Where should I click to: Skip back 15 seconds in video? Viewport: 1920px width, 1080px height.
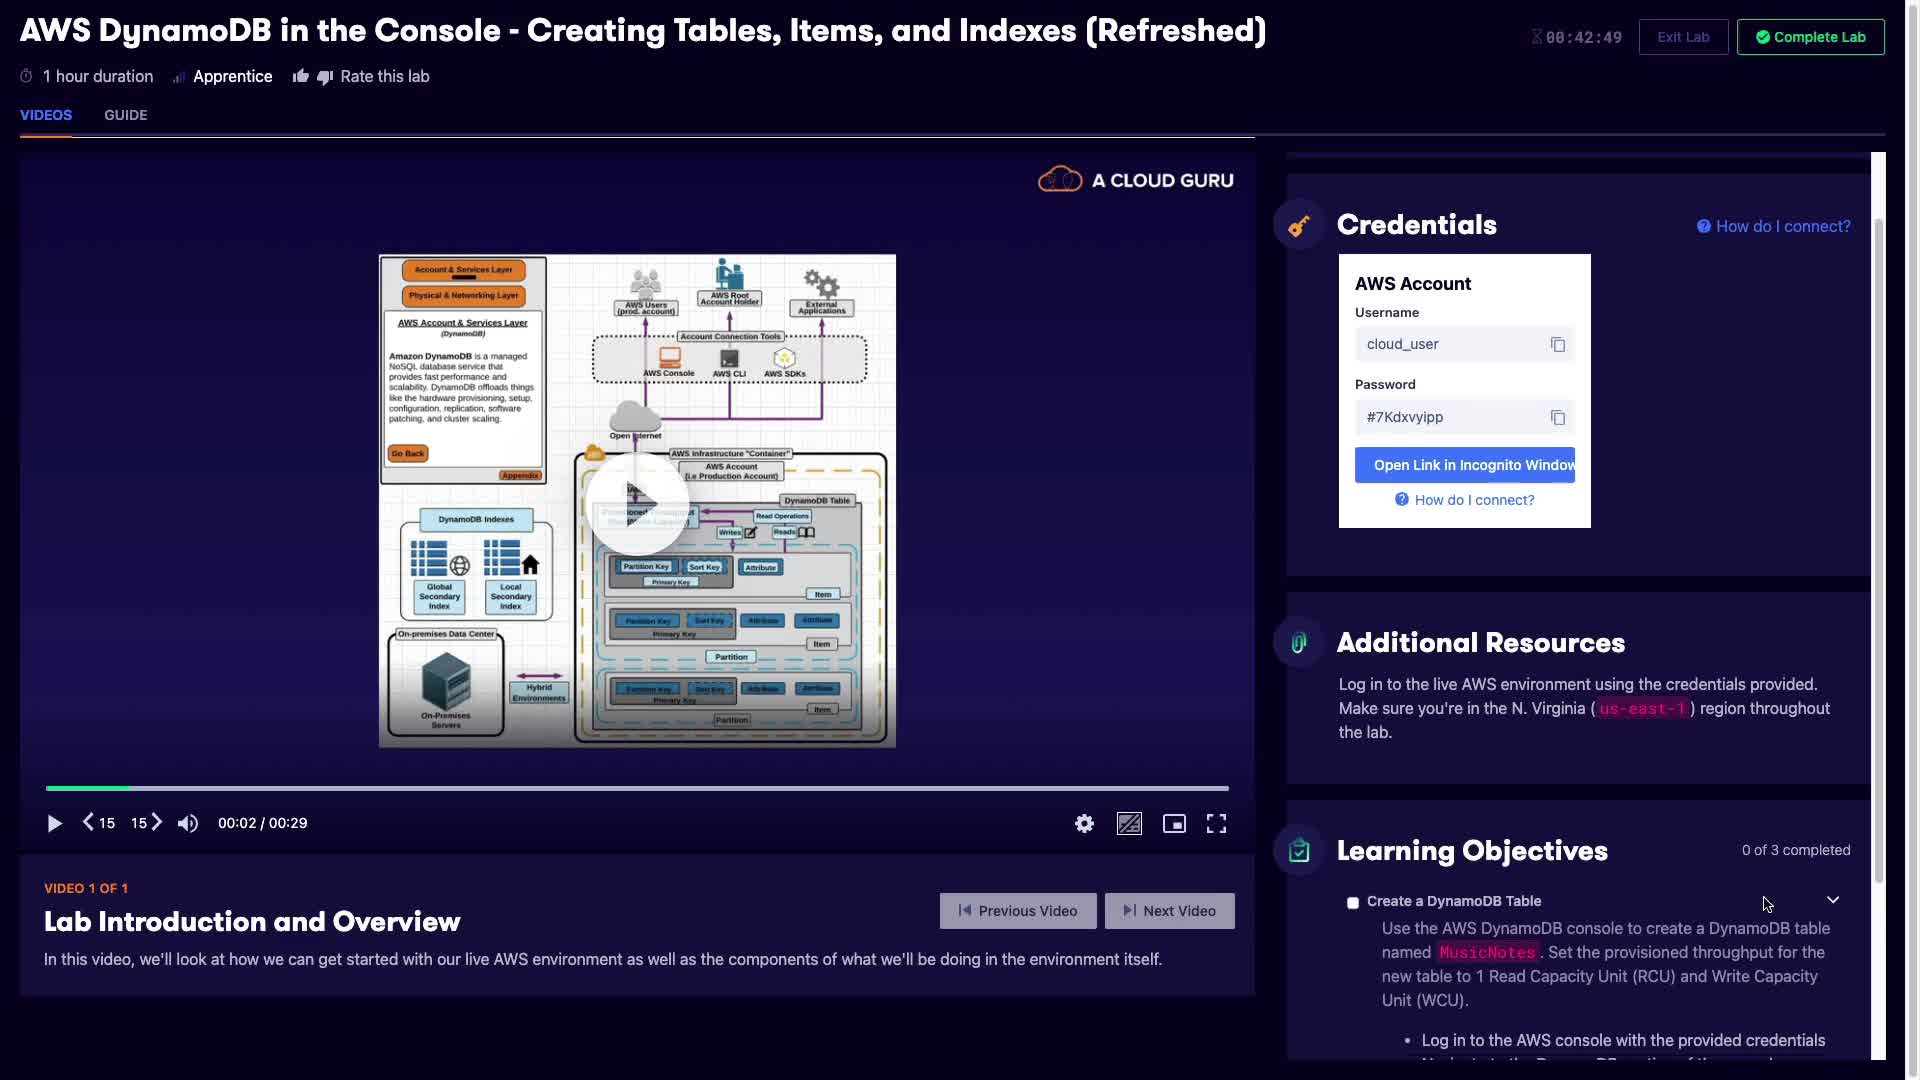point(98,823)
